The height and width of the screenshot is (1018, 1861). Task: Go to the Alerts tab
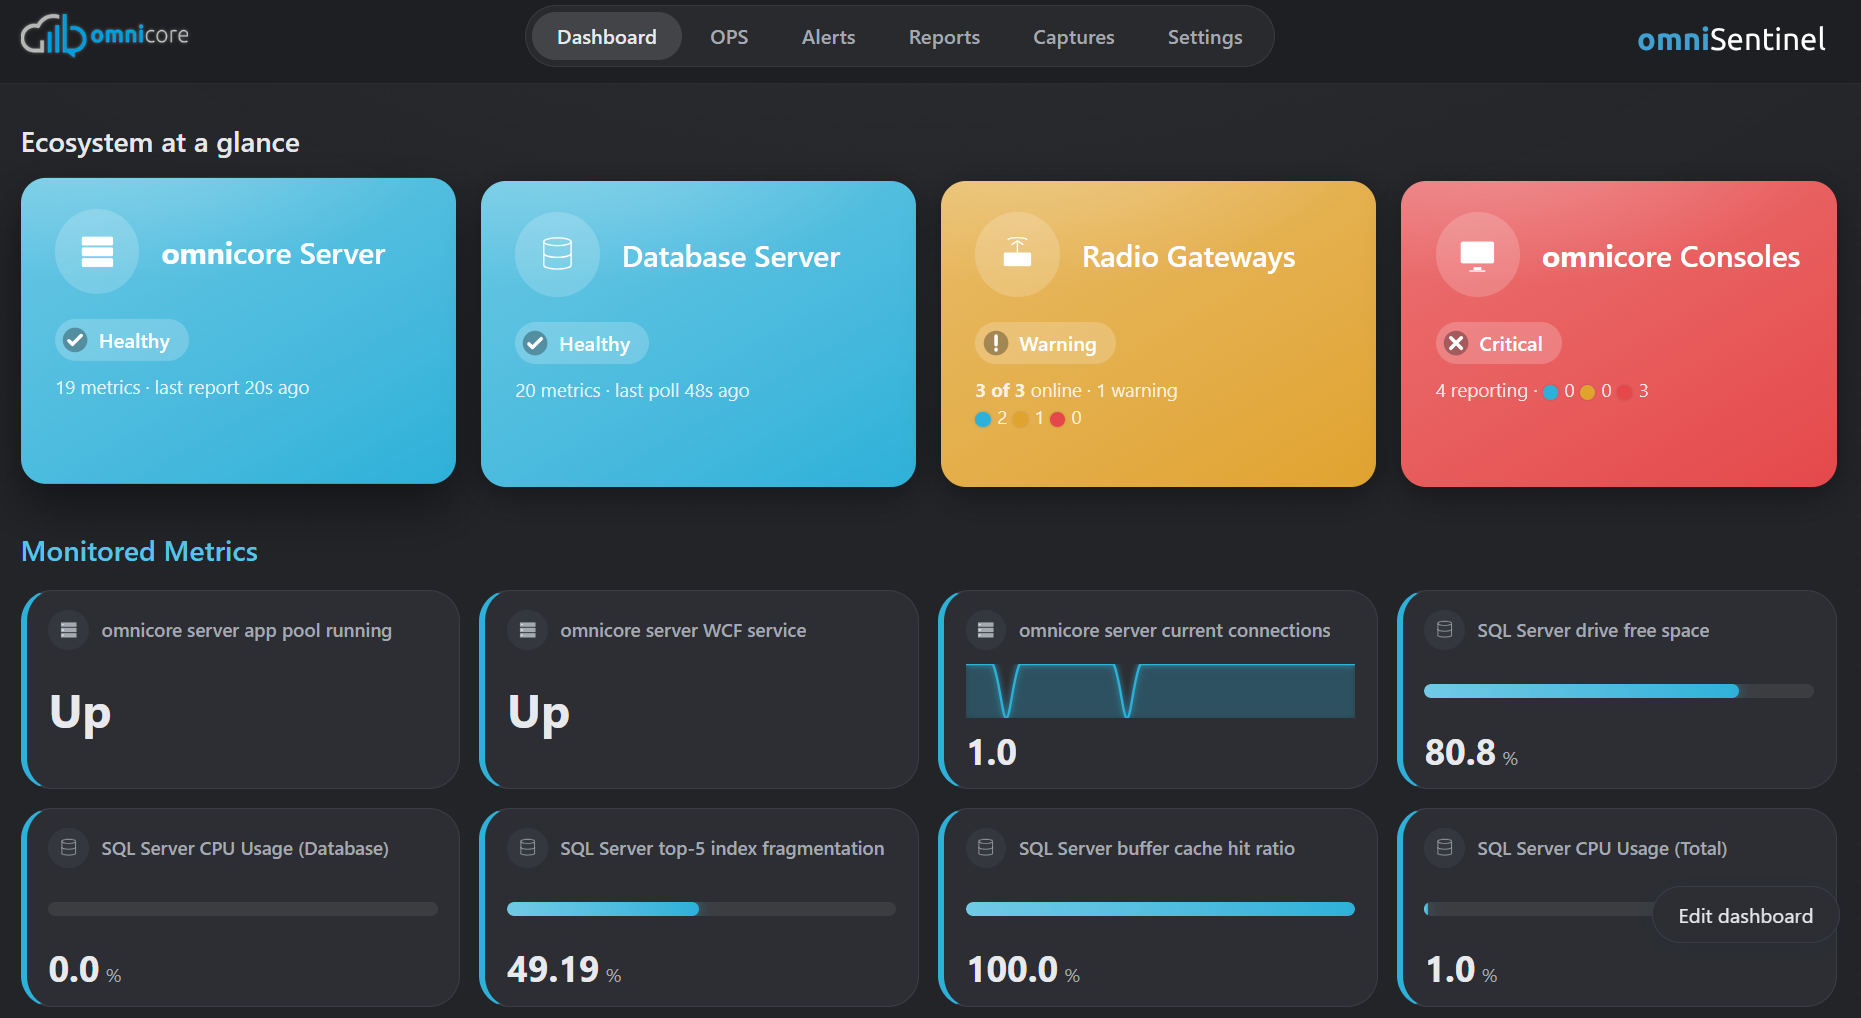828,37
